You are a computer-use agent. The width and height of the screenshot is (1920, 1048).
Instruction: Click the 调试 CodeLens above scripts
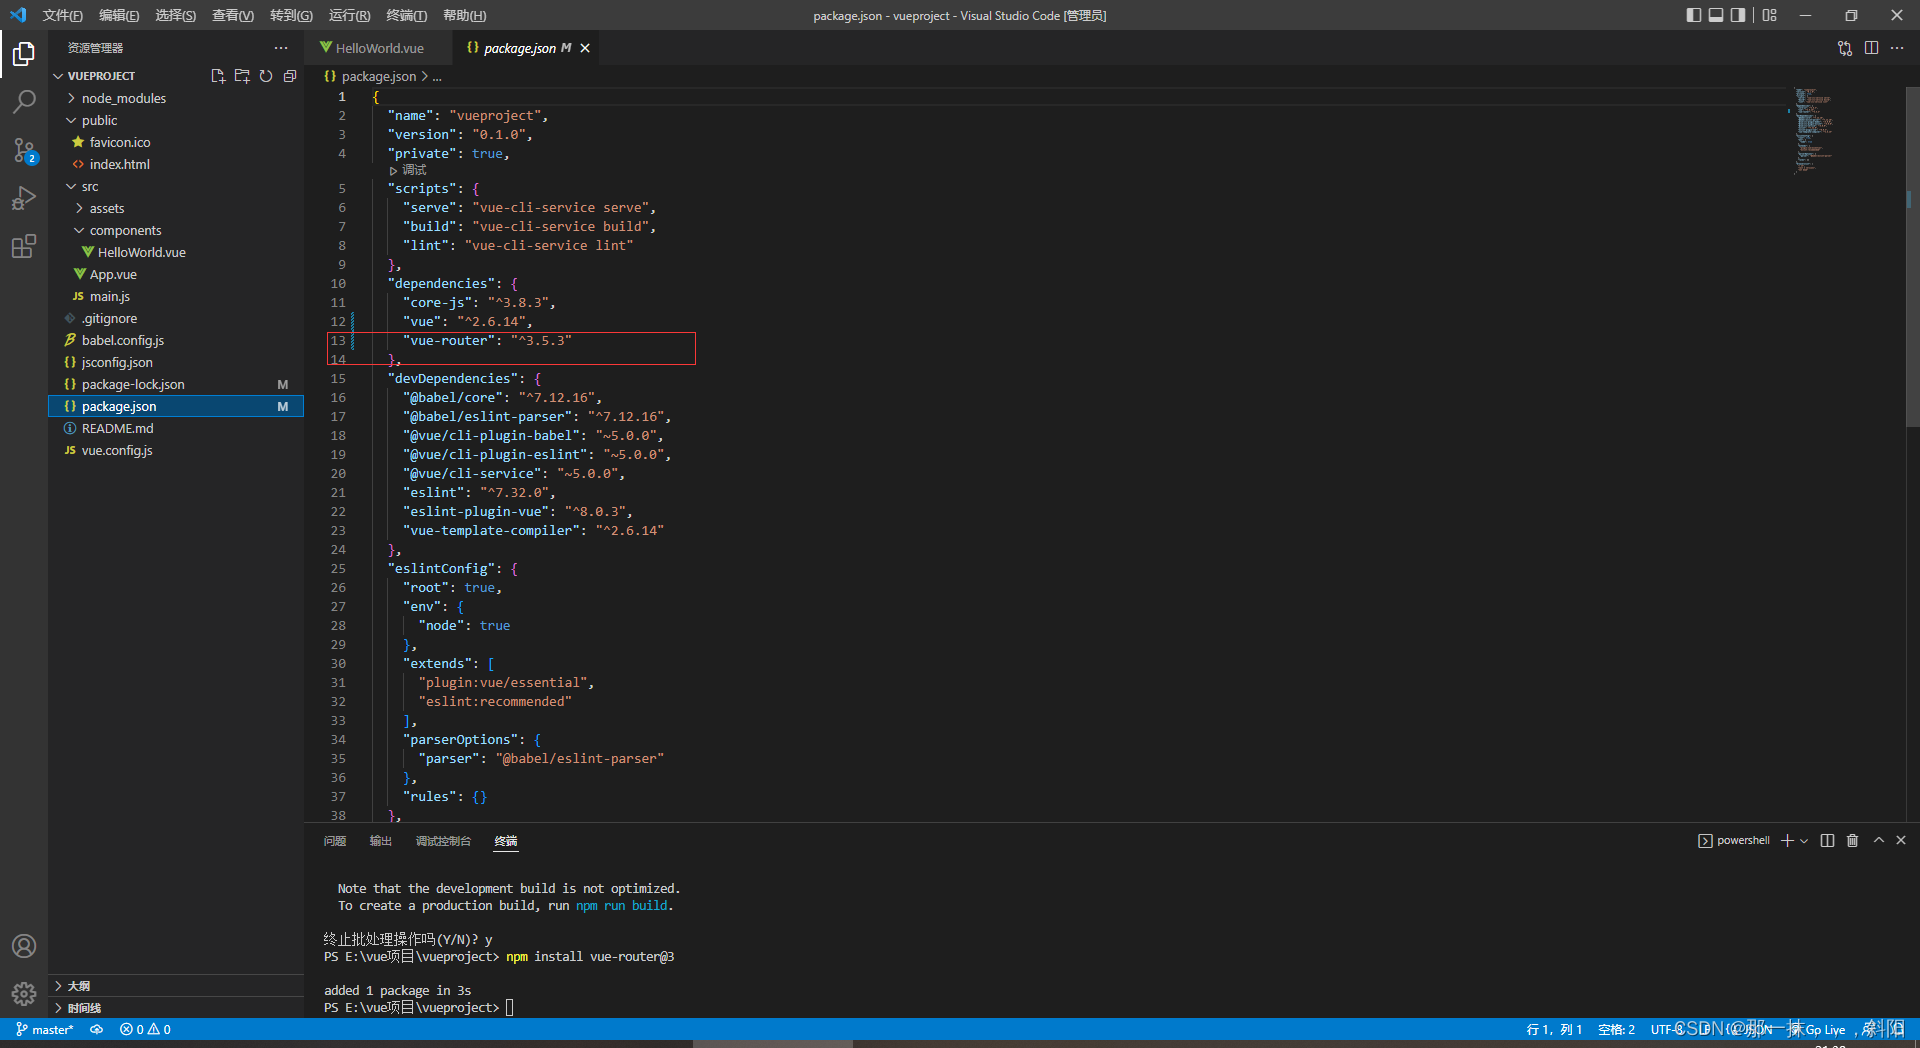[414, 170]
